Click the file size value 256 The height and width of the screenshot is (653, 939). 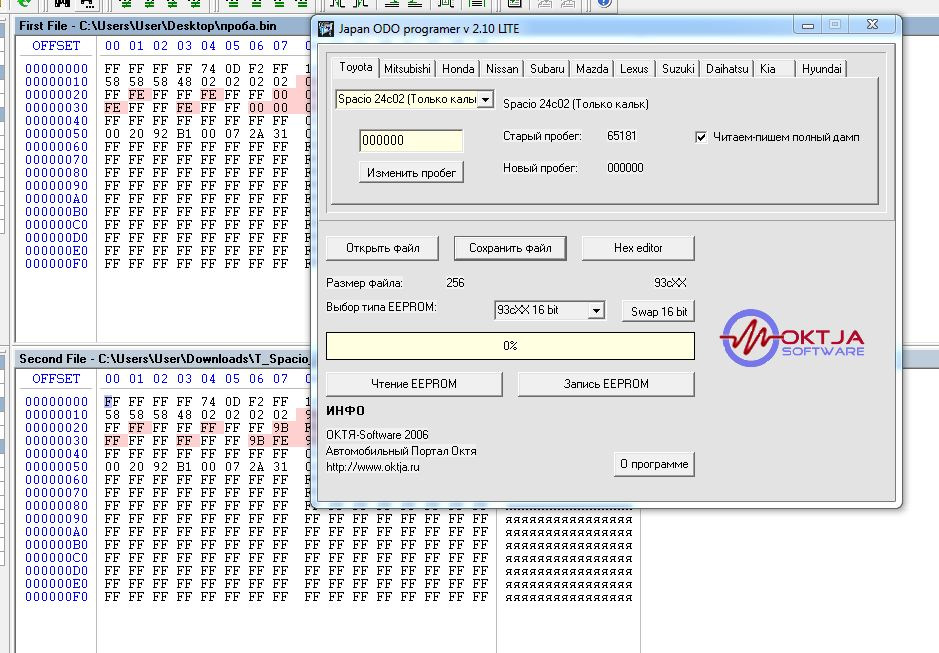pos(455,283)
